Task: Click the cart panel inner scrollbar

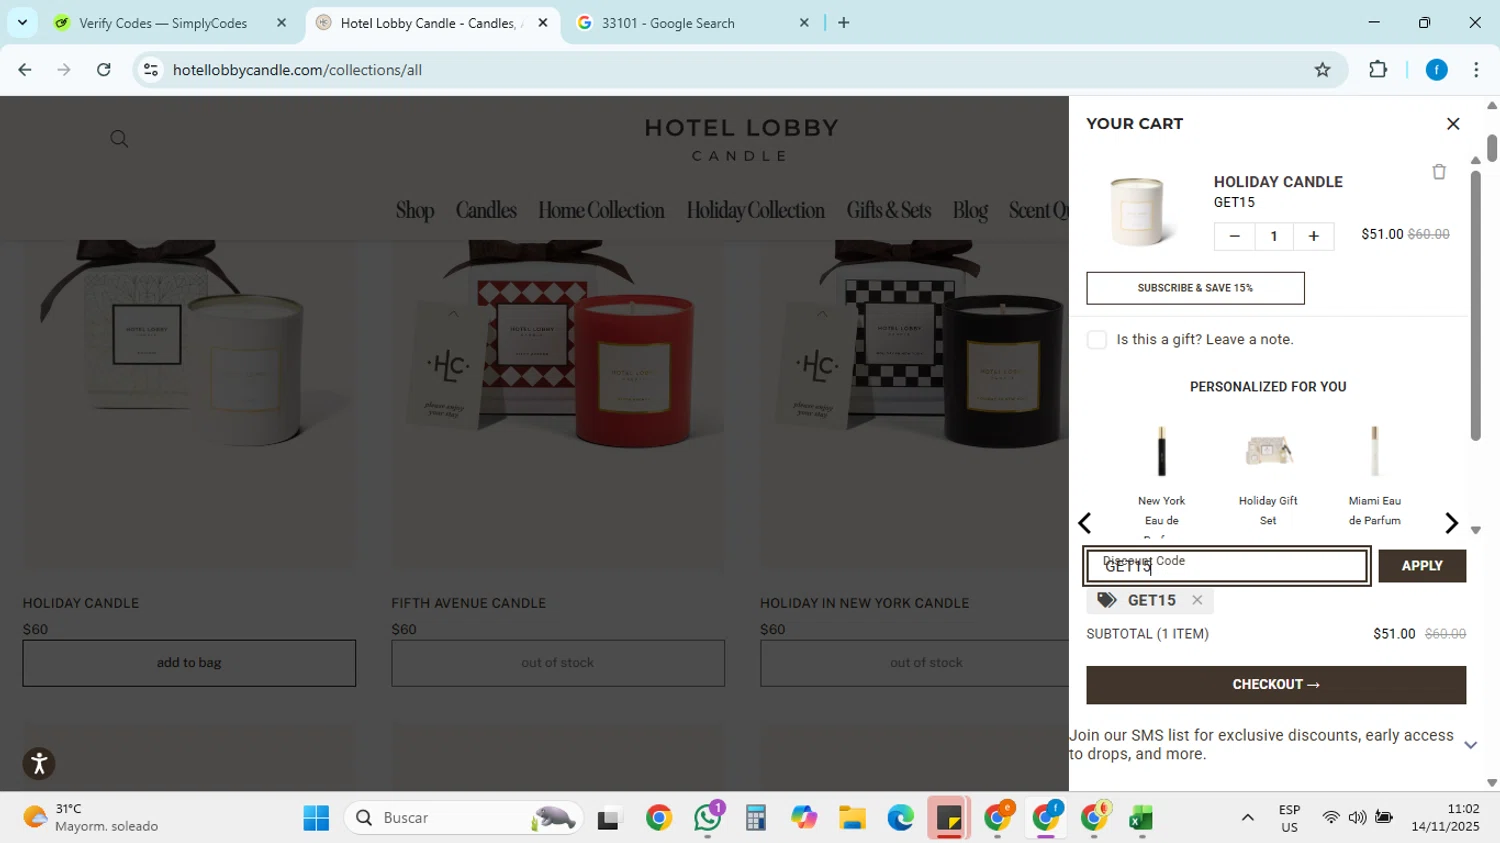Action: point(1475,305)
